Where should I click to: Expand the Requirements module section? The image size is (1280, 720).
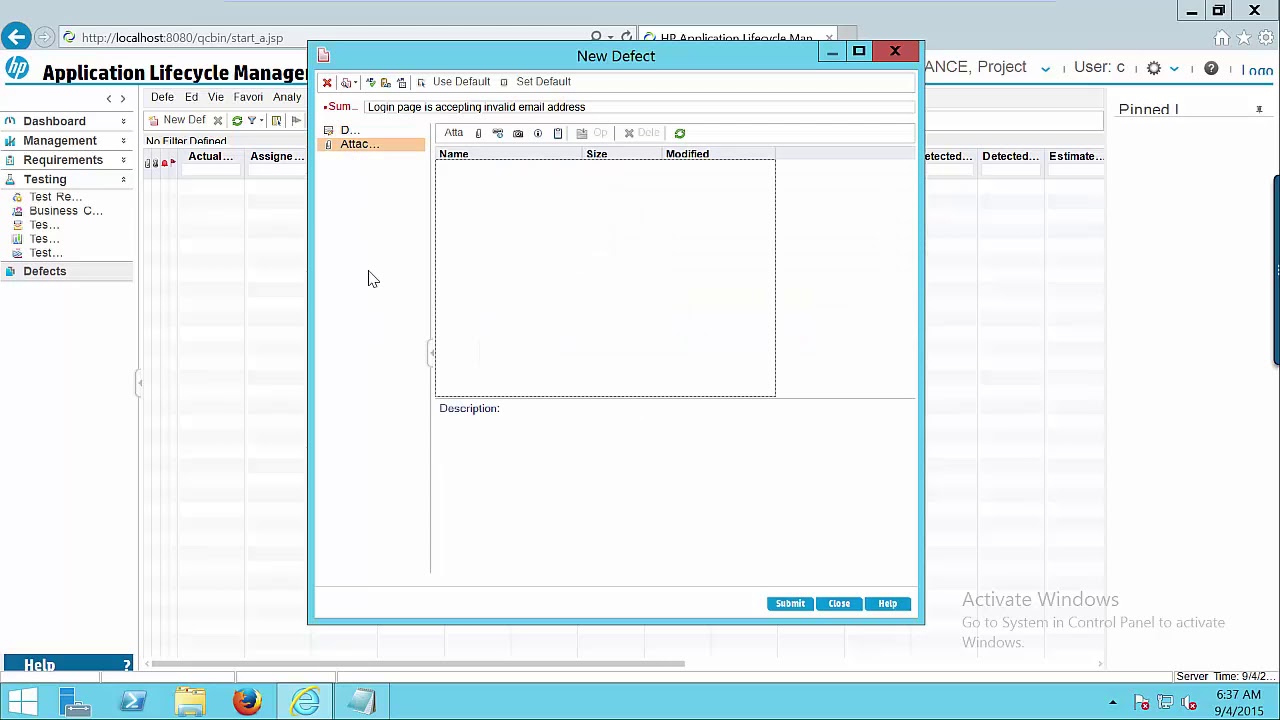[123, 160]
